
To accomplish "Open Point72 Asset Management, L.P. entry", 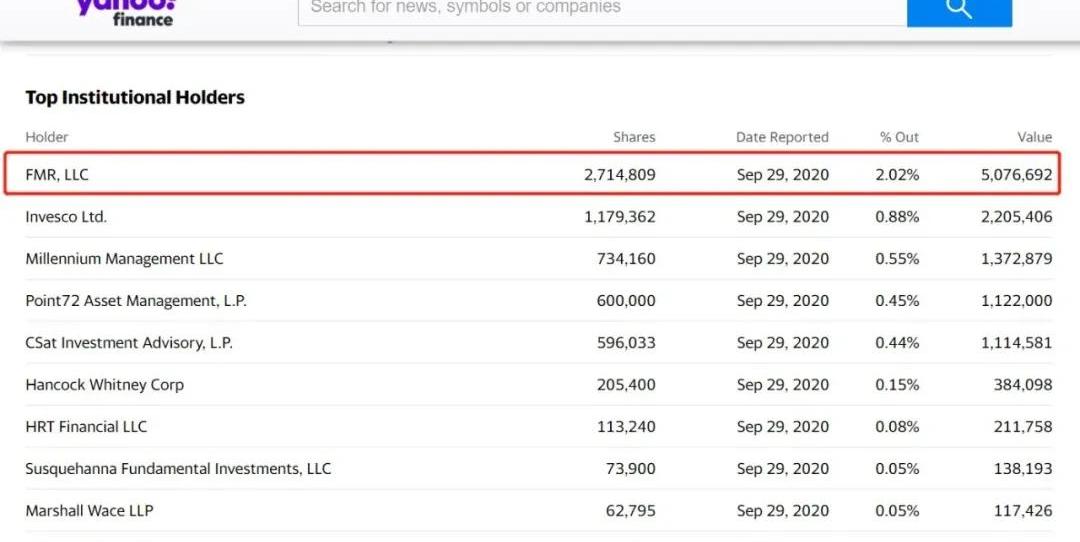I will tap(136, 301).
